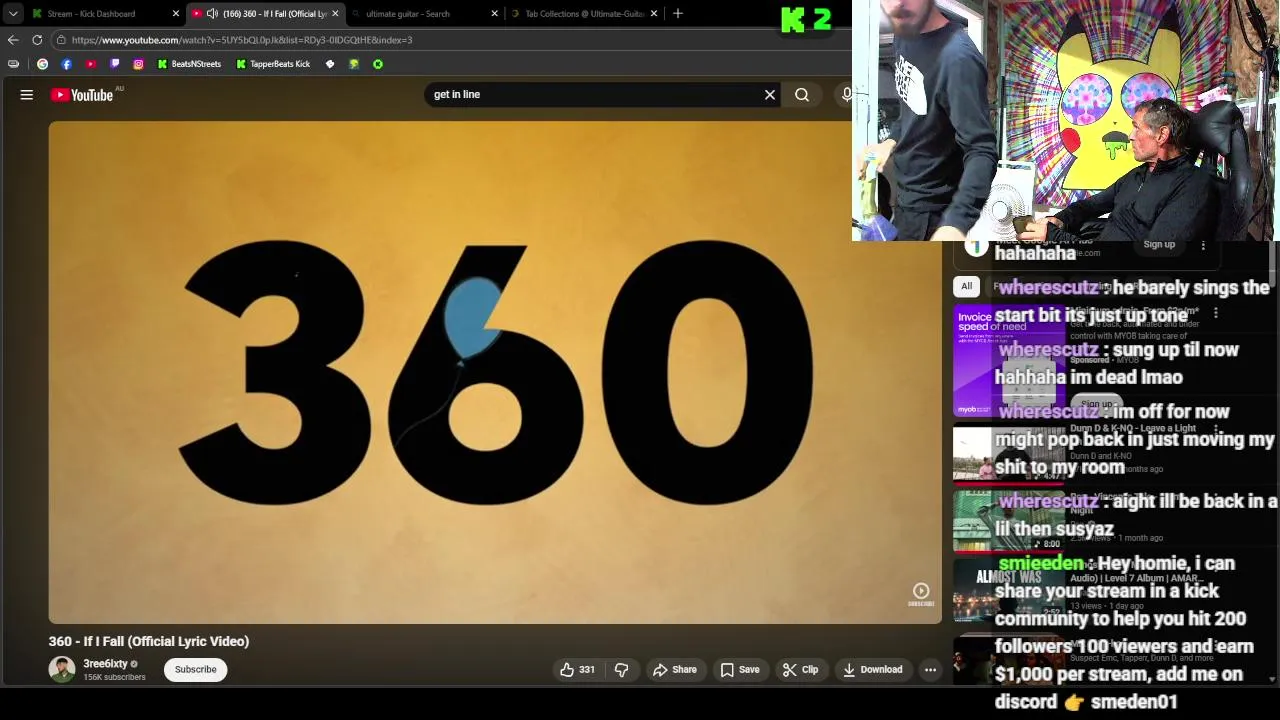Image resolution: width=1280 pixels, height=720 pixels.
Task: Click the subscribe watermark on the video
Action: pos(921,595)
